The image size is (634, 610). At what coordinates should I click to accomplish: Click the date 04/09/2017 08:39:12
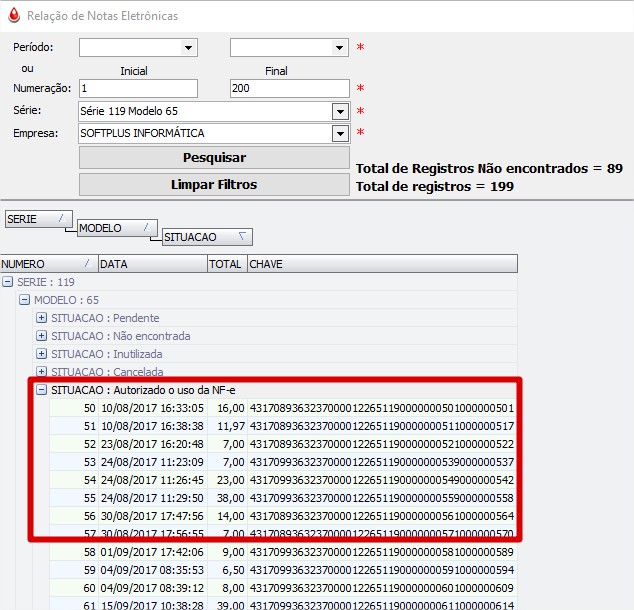coord(152,588)
